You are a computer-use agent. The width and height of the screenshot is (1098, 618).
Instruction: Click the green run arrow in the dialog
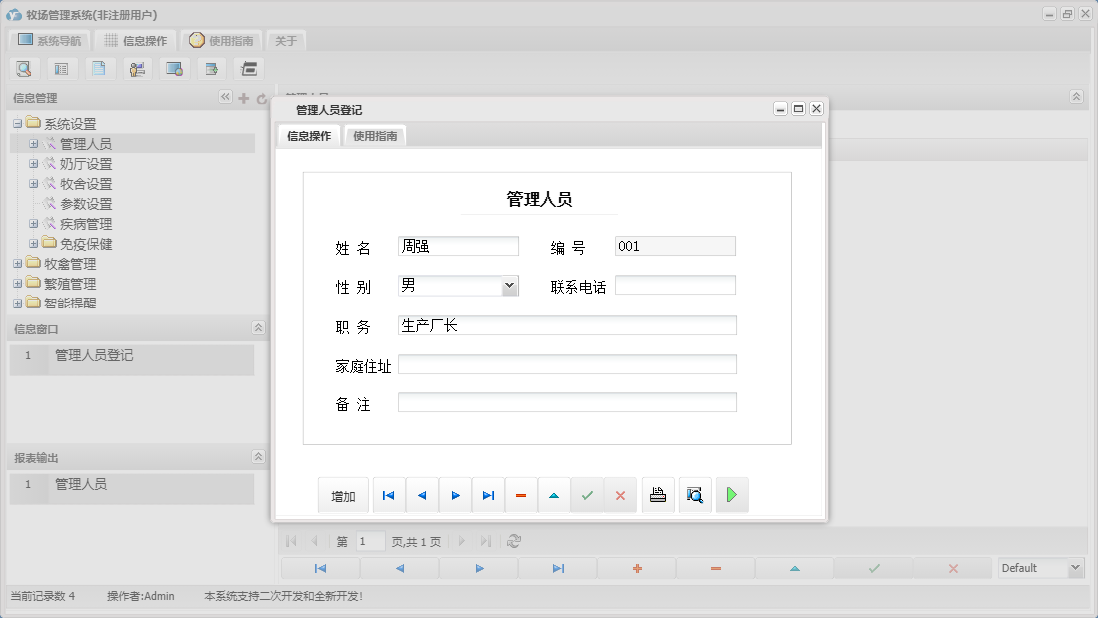[x=732, y=494]
